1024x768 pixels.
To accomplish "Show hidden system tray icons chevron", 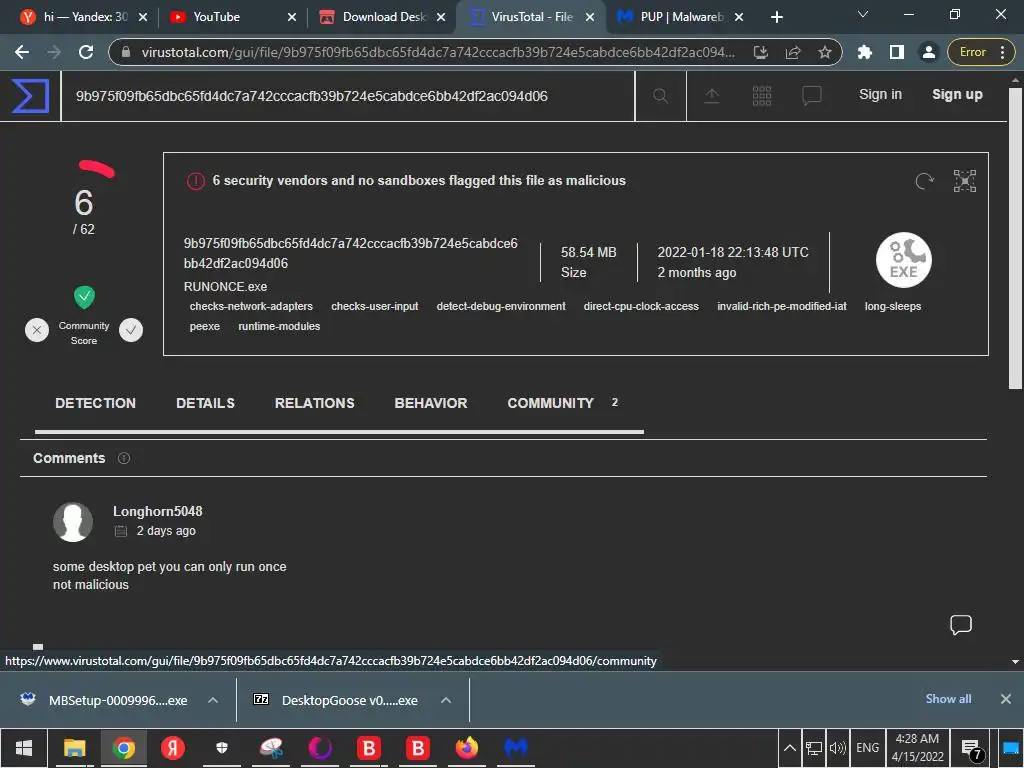I will click(x=790, y=748).
